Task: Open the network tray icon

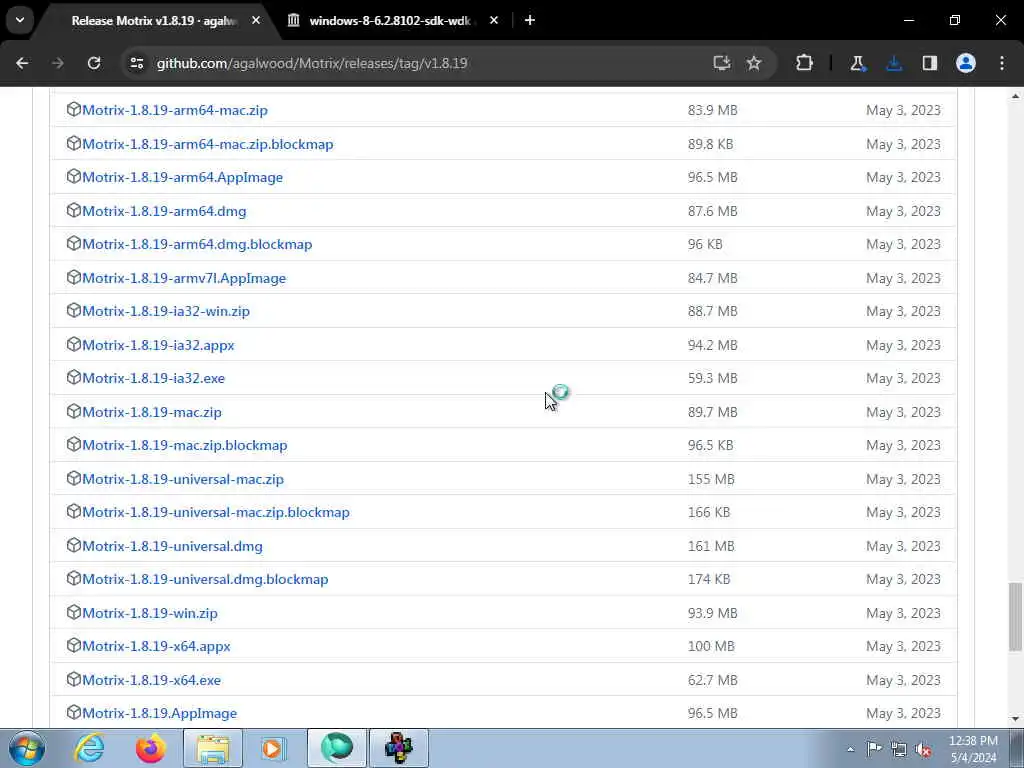Action: (x=899, y=749)
